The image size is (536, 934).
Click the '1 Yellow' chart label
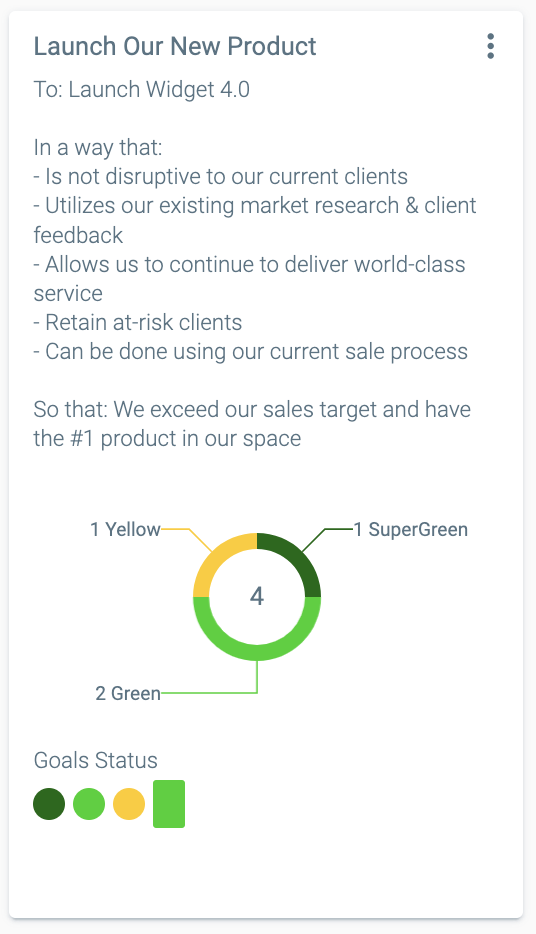[125, 529]
